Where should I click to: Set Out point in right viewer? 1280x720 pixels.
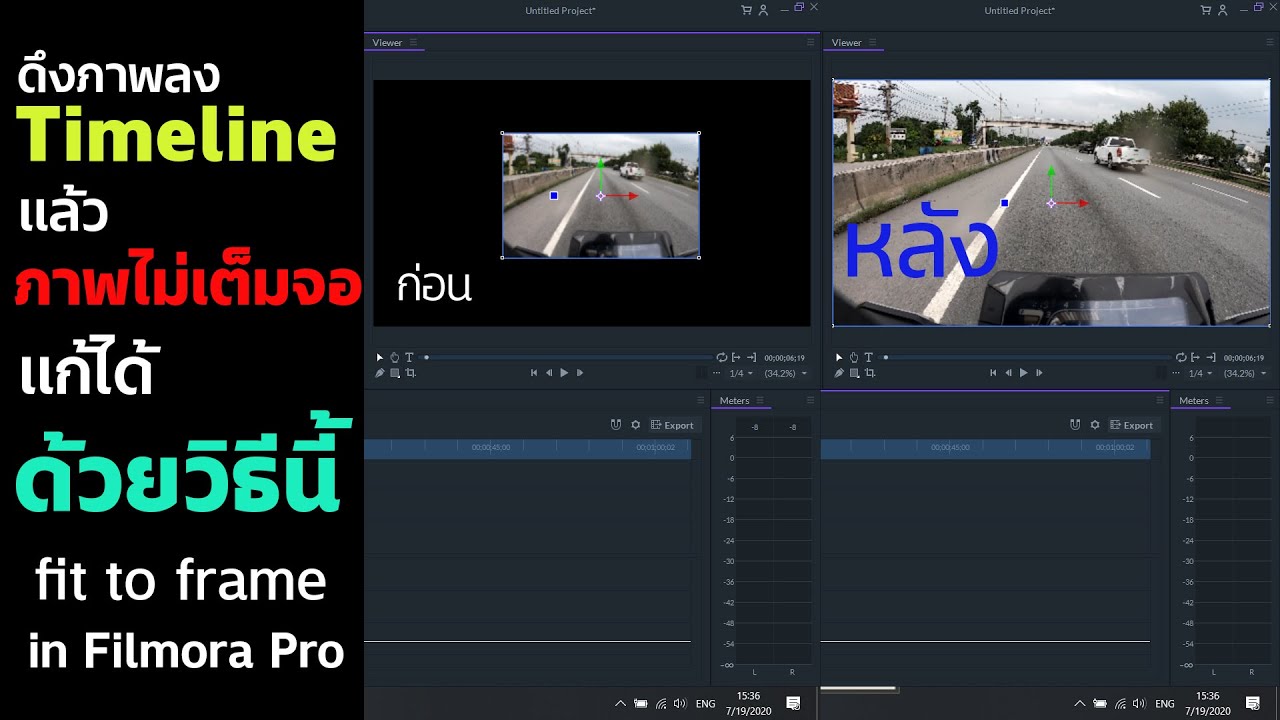(1210, 357)
